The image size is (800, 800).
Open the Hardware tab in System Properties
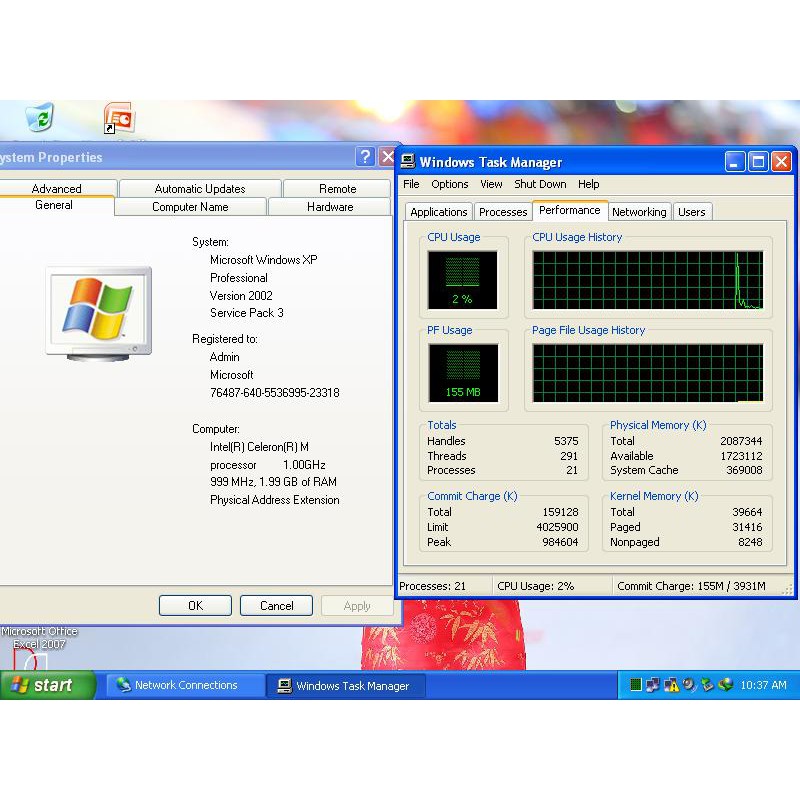point(330,207)
